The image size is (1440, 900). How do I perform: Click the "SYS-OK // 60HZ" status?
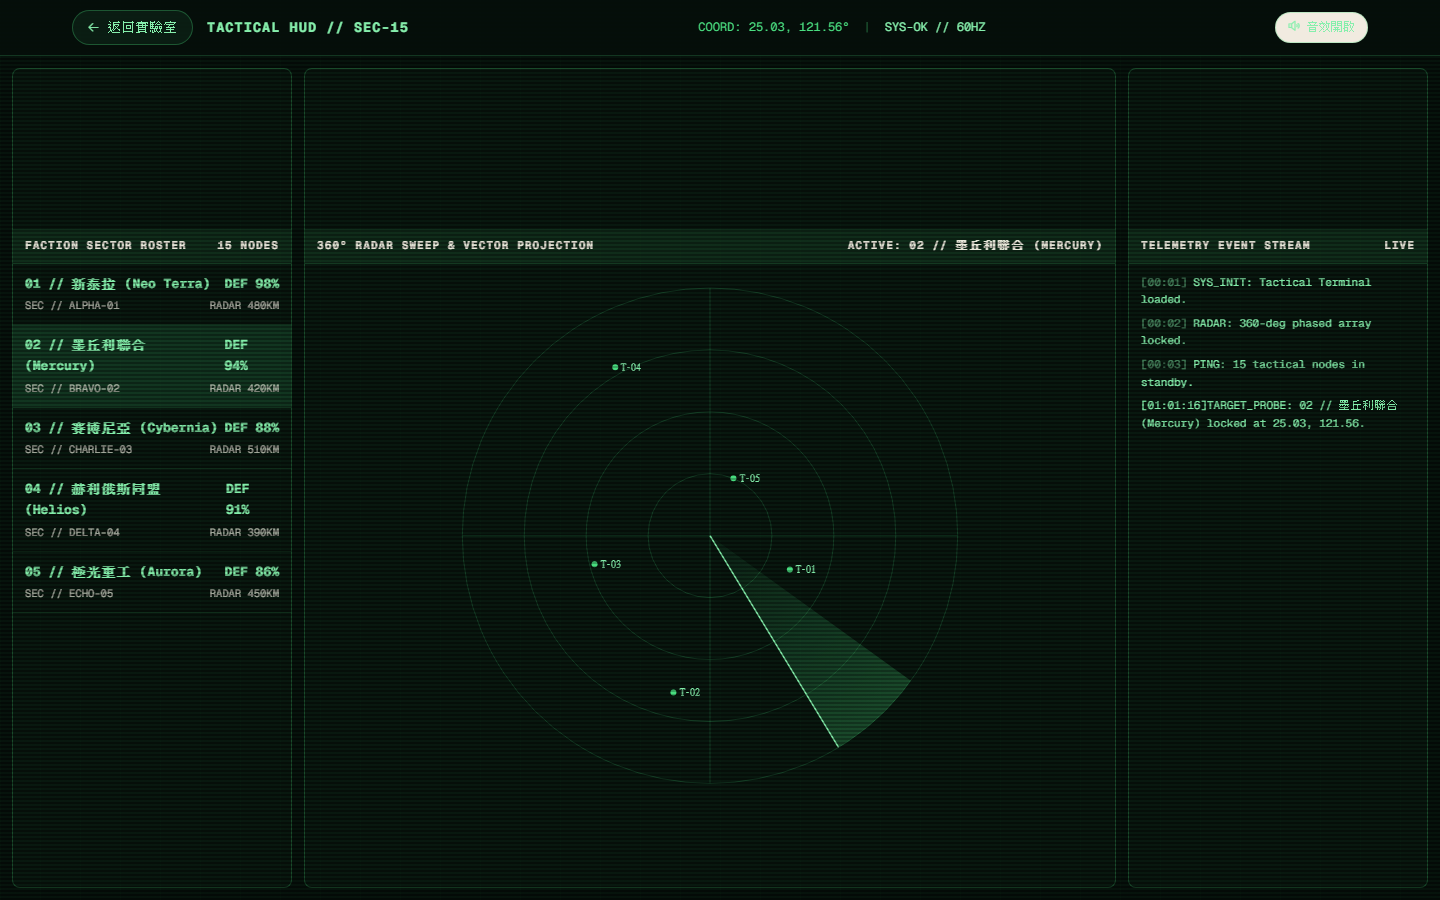click(x=935, y=27)
